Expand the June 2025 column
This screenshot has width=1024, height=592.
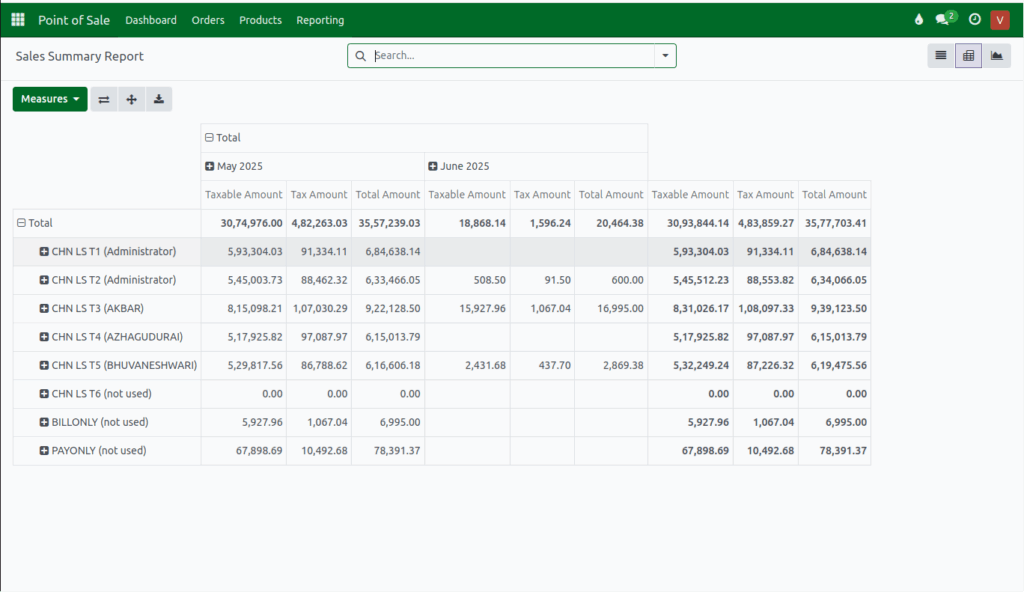pyautogui.click(x=434, y=166)
